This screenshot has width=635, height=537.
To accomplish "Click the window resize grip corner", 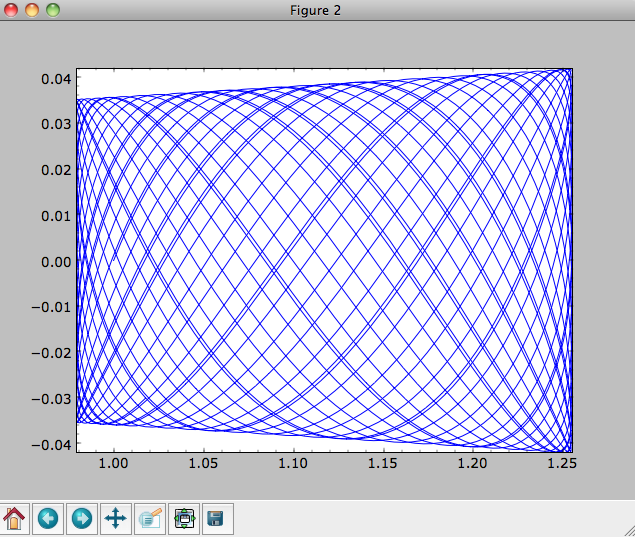I will point(629,531).
